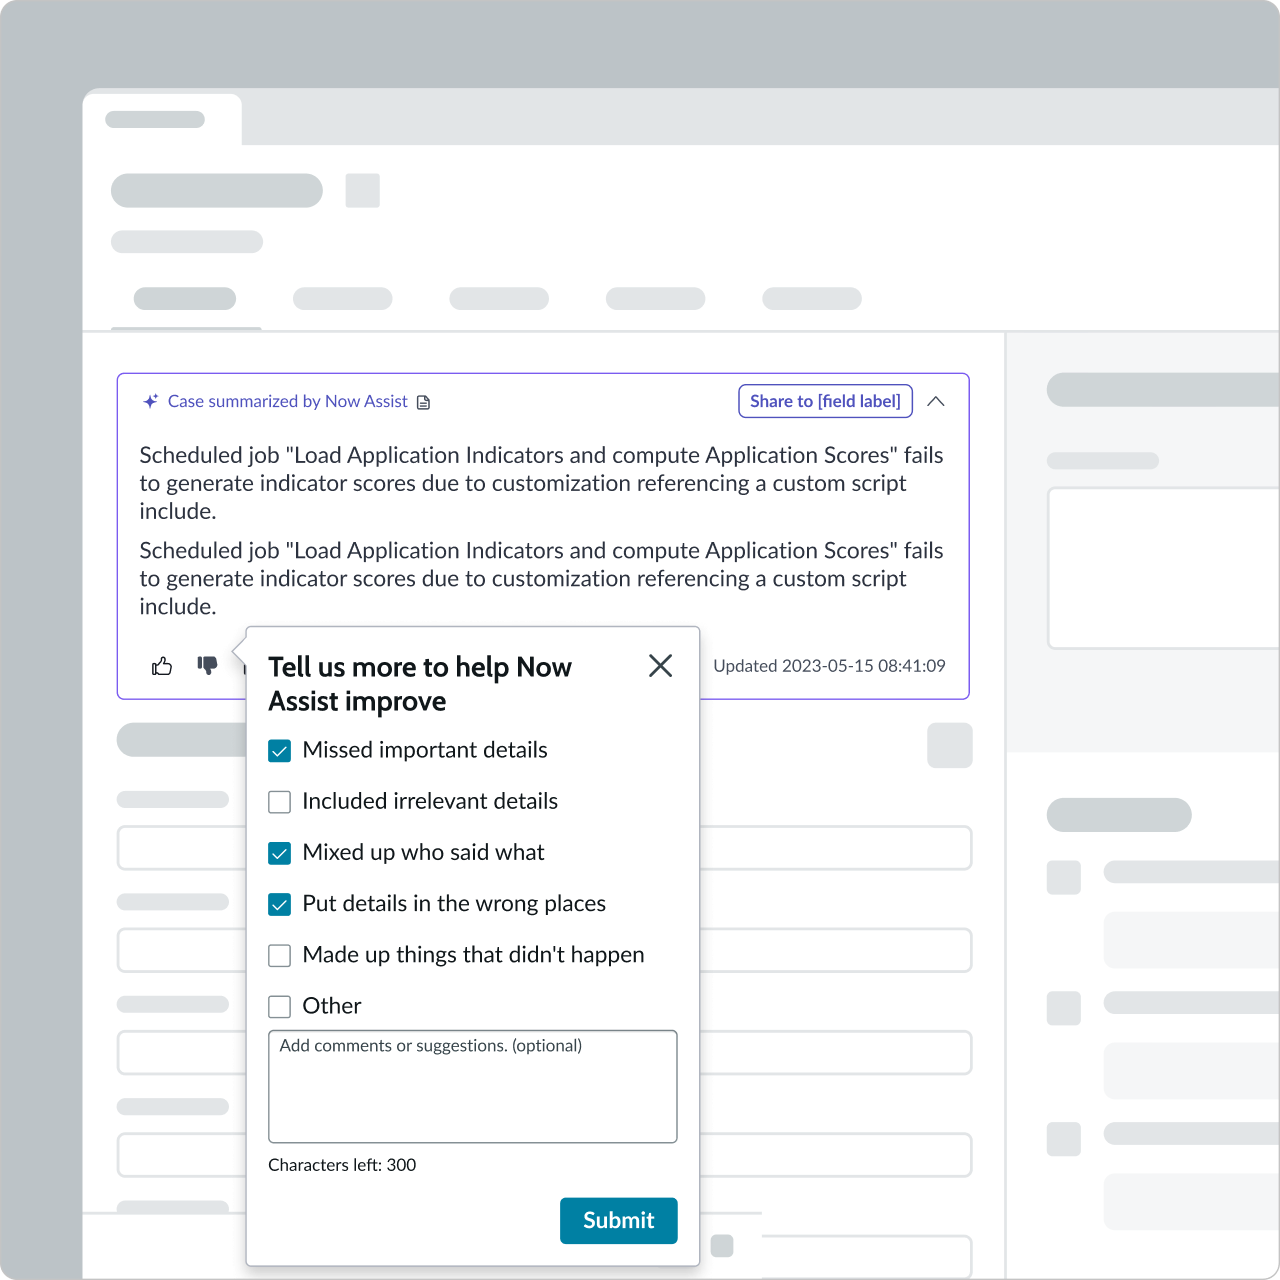Check the Other option

pyautogui.click(x=280, y=1006)
